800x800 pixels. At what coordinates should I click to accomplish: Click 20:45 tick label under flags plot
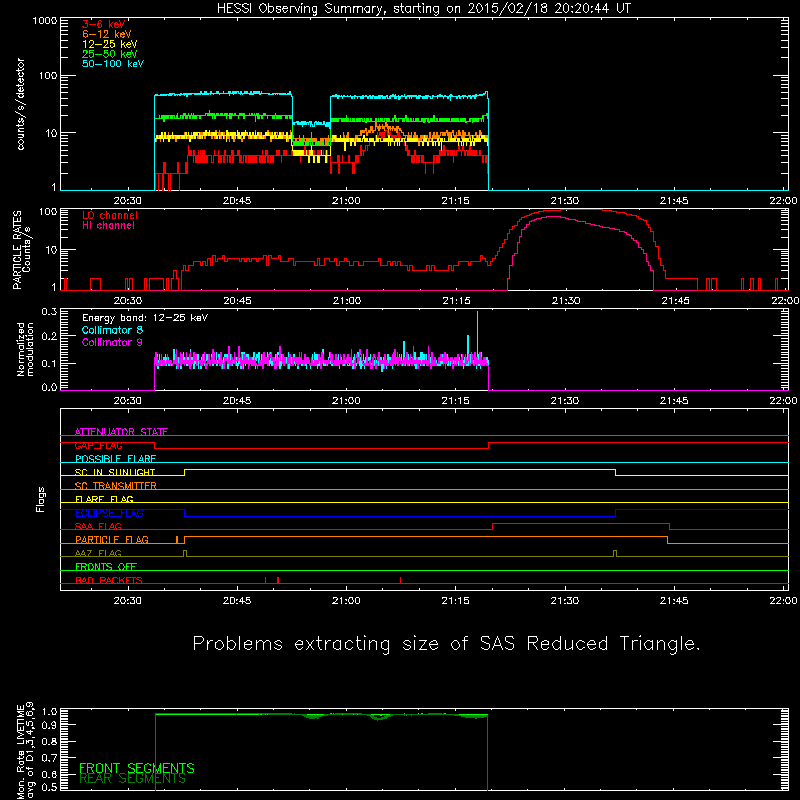pyautogui.click(x=237, y=601)
